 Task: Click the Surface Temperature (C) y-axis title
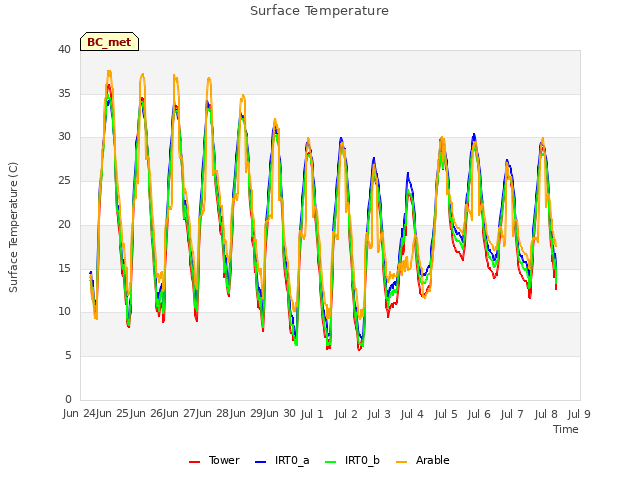tap(13, 227)
